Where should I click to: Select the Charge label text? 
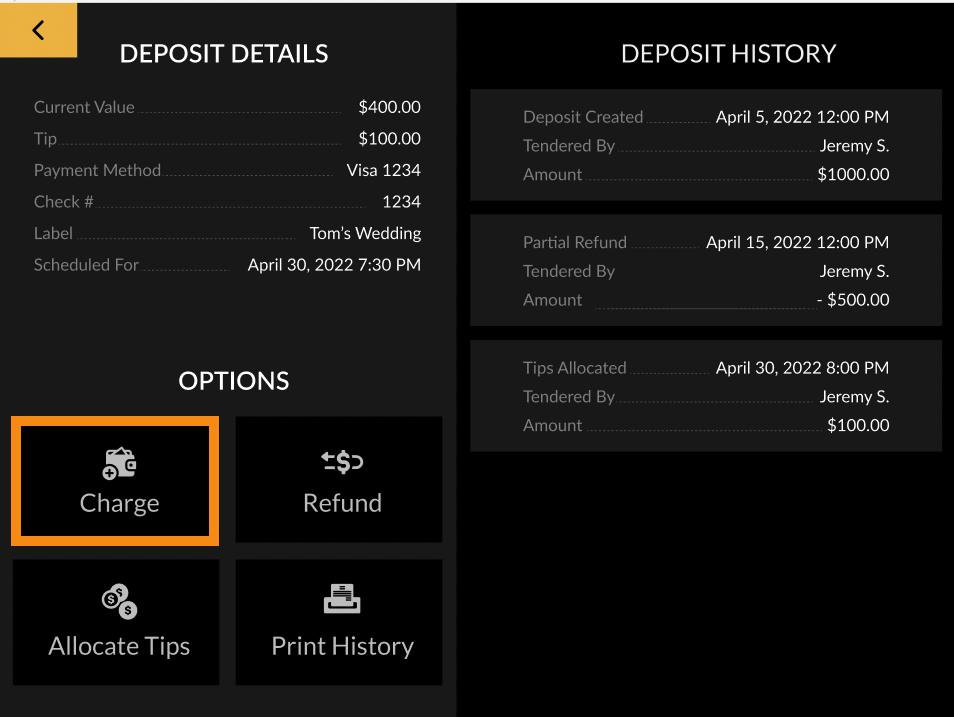tap(119, 503)
